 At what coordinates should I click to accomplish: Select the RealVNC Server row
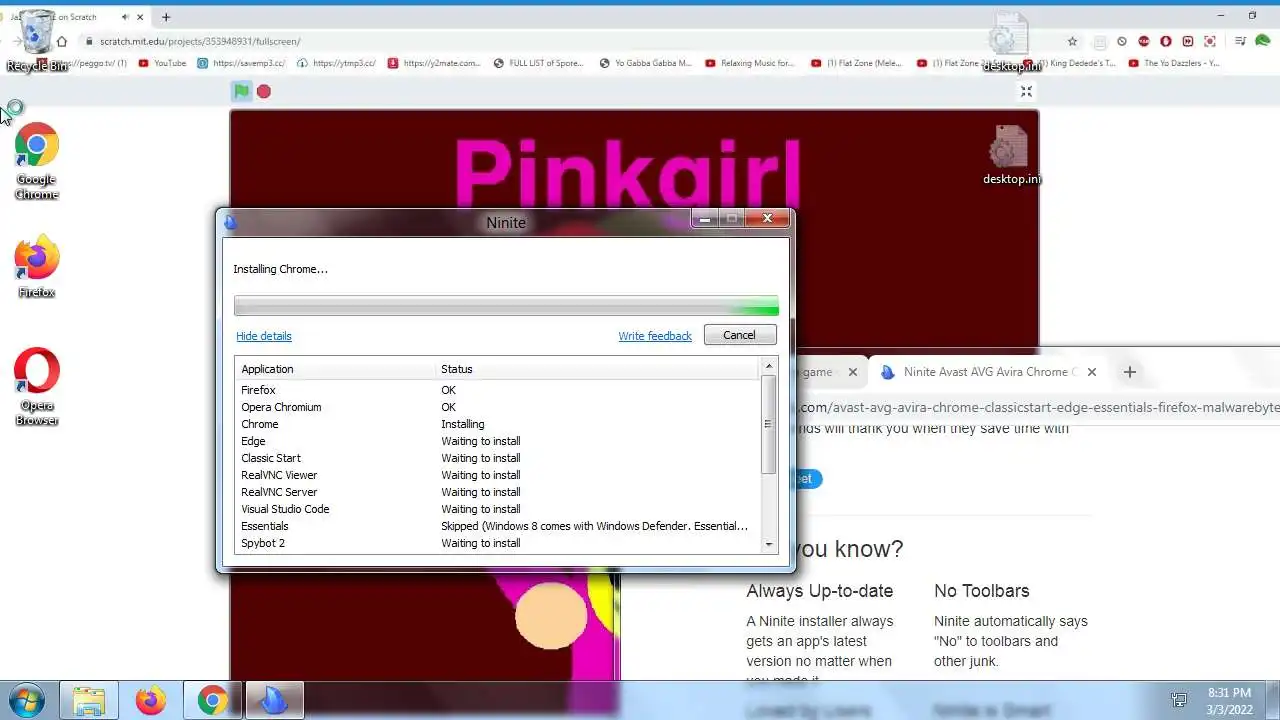(x=497, y=492)
